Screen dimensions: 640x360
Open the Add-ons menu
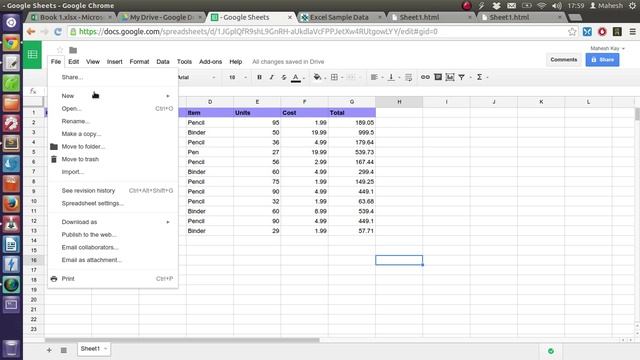pos(210,62)
